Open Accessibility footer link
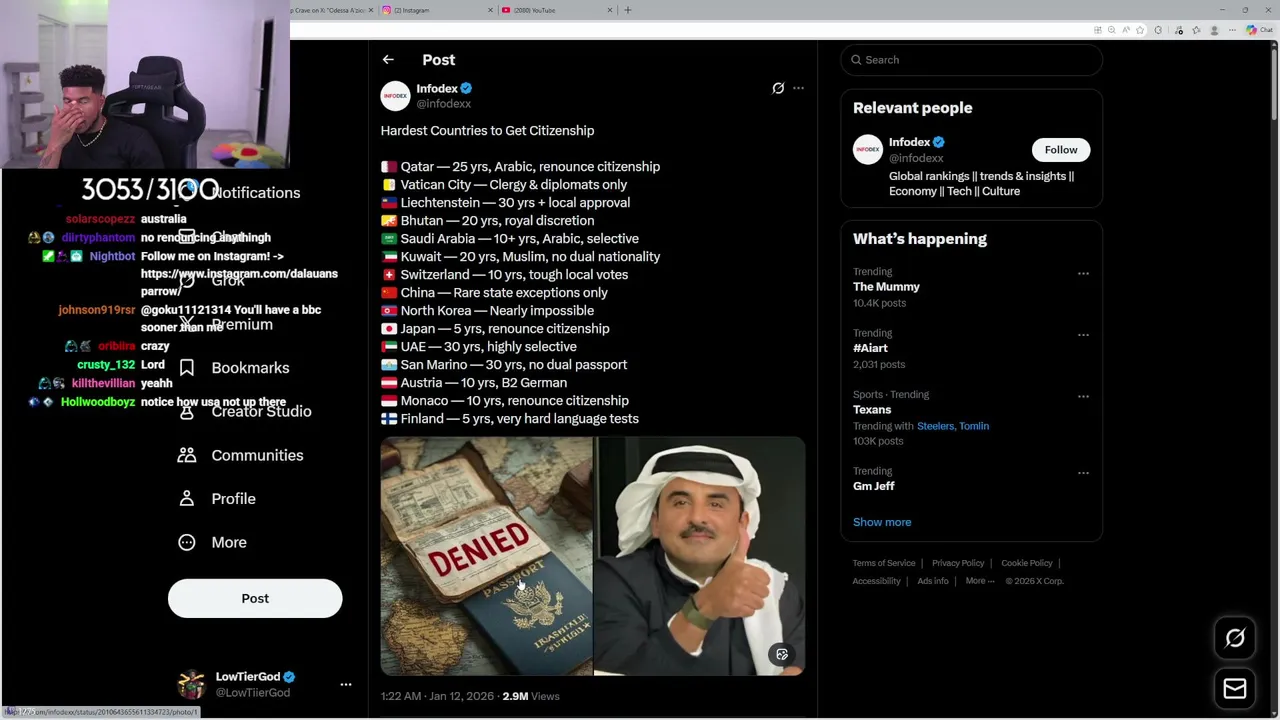 click(x=877, y=581)
